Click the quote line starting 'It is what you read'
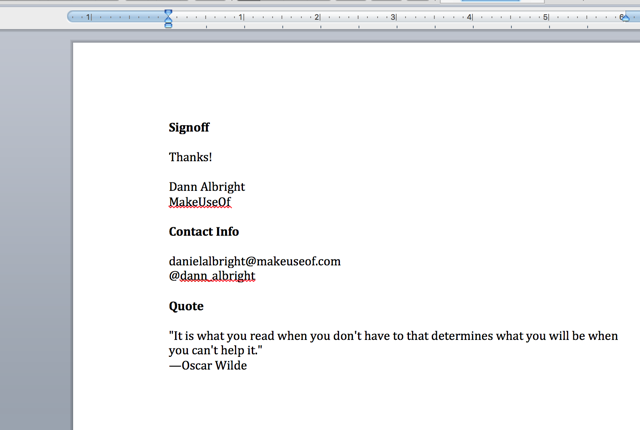This screenshot has height=430, width=640. point(393,336)
